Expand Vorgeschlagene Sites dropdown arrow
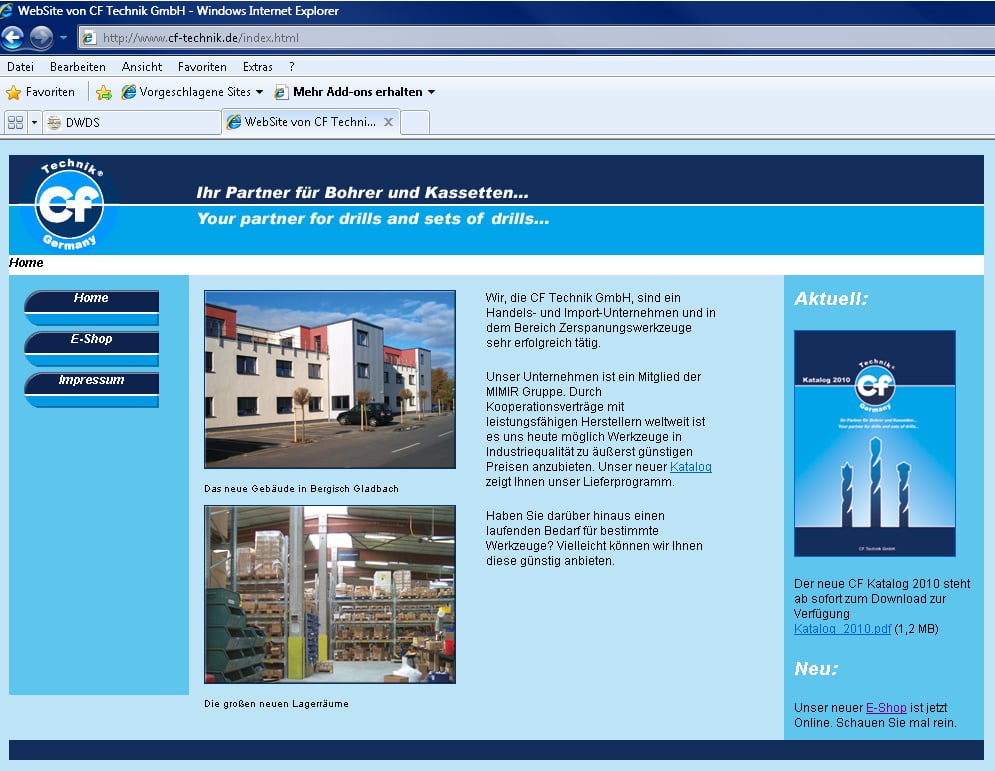Viewport: 995px width, 771px height. pyautogui.click(x=260, y=92)
